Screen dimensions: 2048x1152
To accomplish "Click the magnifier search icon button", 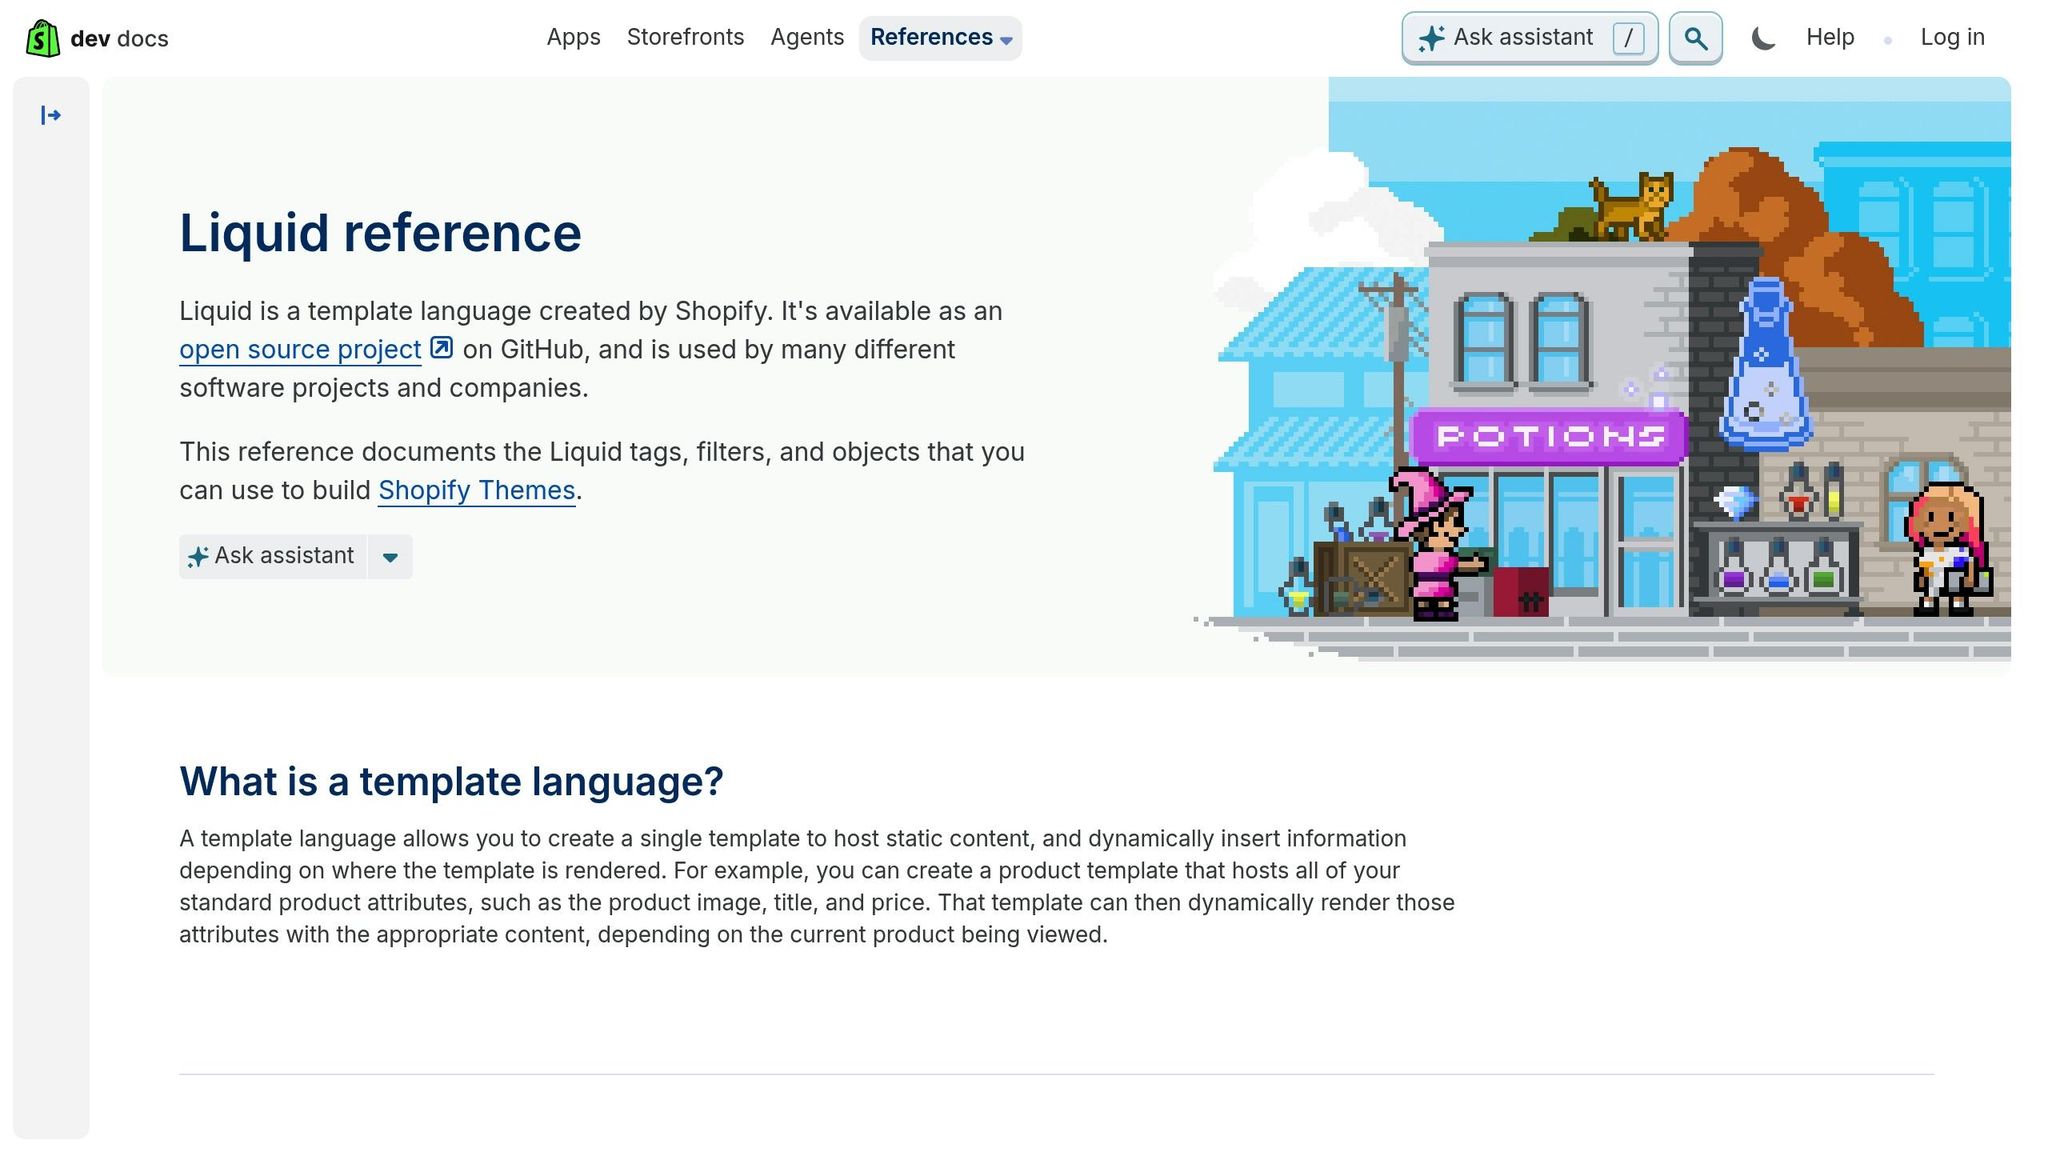I will (1695, 38).
